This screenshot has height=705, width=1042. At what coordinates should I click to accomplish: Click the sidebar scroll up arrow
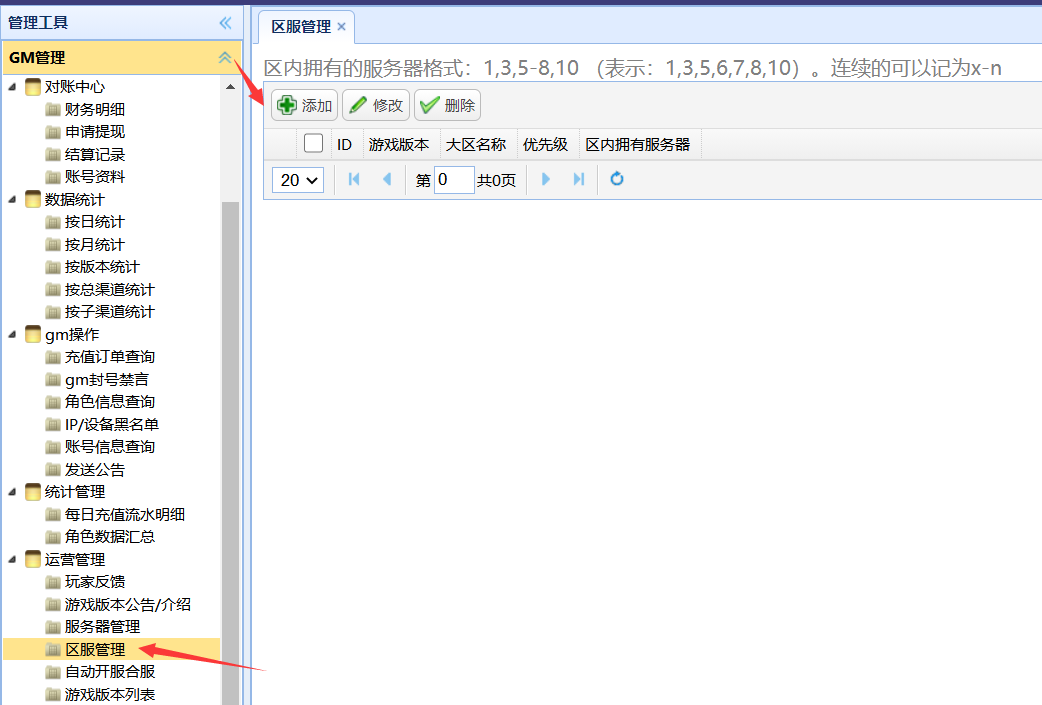[x=230, y=88]
